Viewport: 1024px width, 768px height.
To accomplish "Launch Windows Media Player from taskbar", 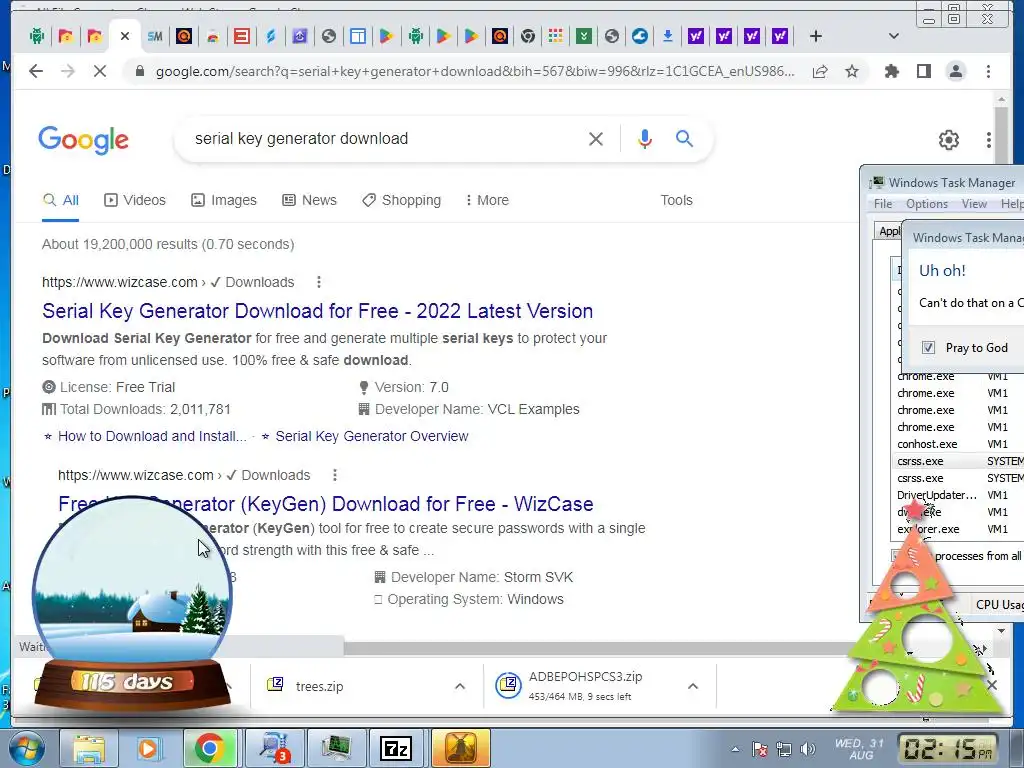I will [148, 748].
